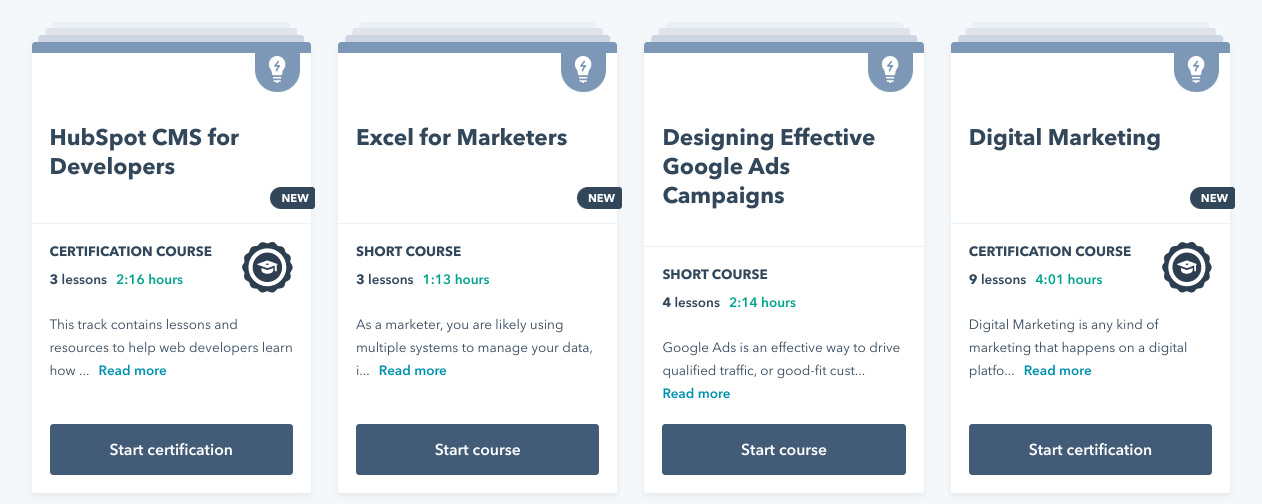The image size is (1262, 504).
Task: Open the Digital Marketing course title
Action: pyautogui.click(x=1064, y=138)
